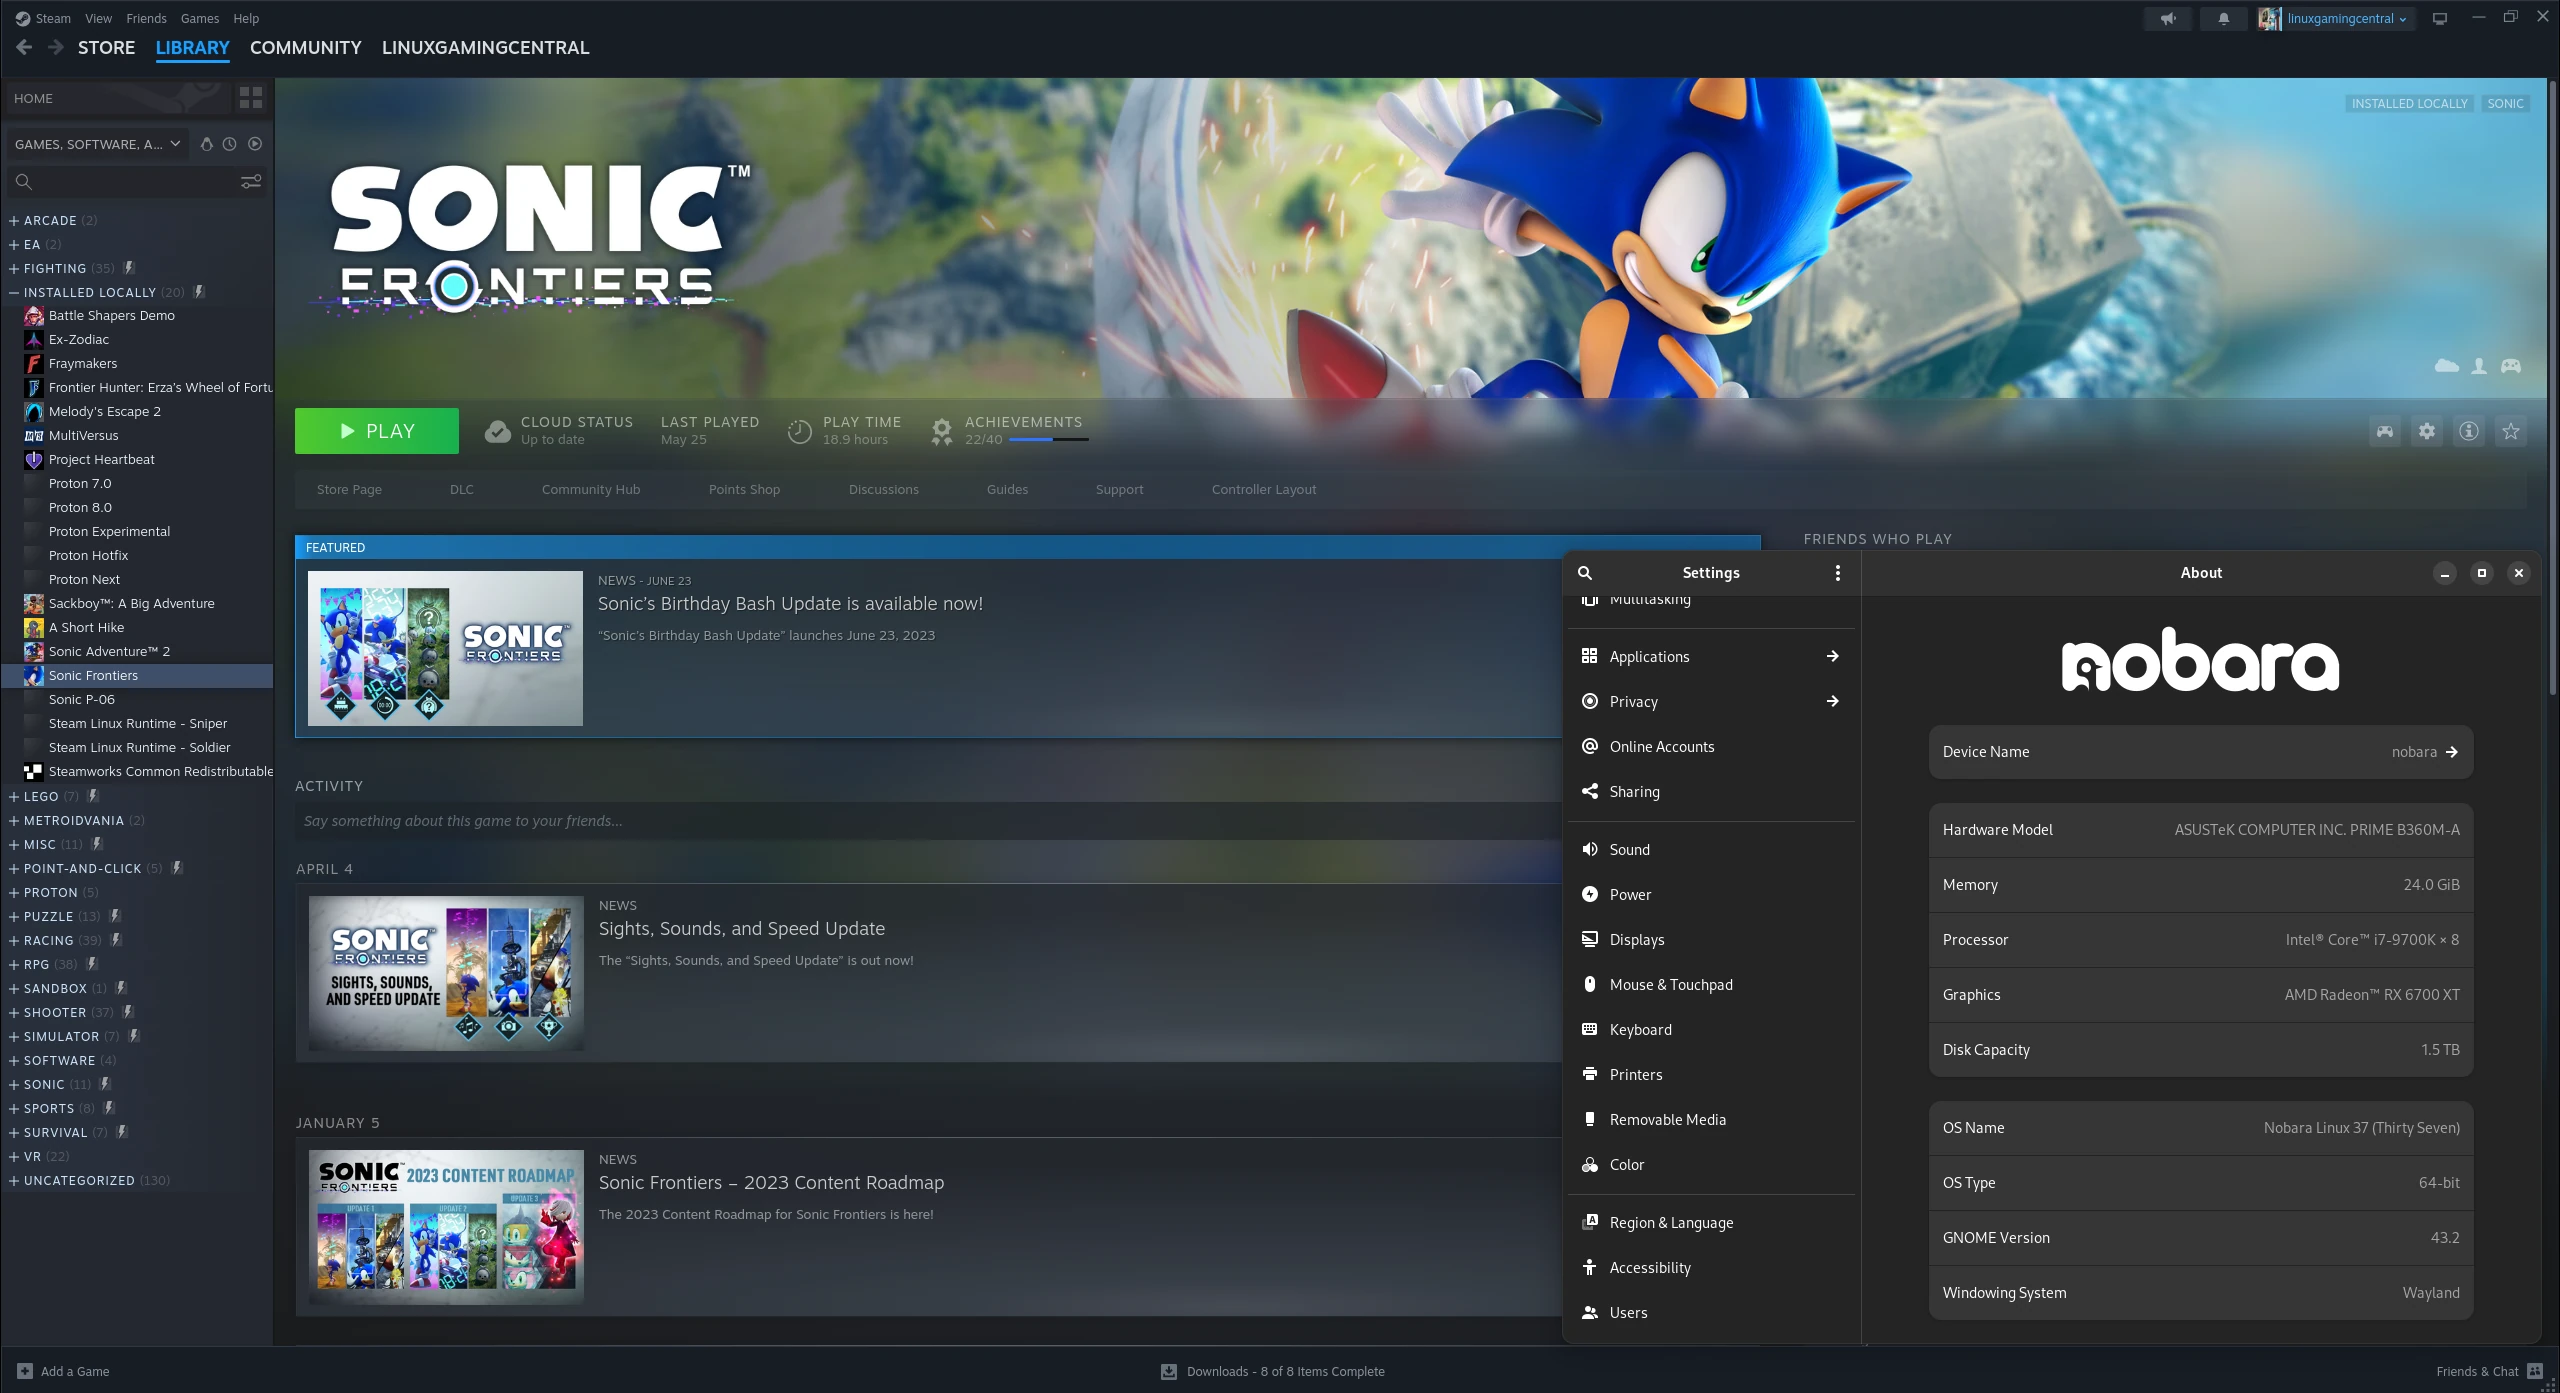The width and height of the screenshot is (2560, 1393).
Task: Open controller settings icon beside gear
Action: [2385, 431]
